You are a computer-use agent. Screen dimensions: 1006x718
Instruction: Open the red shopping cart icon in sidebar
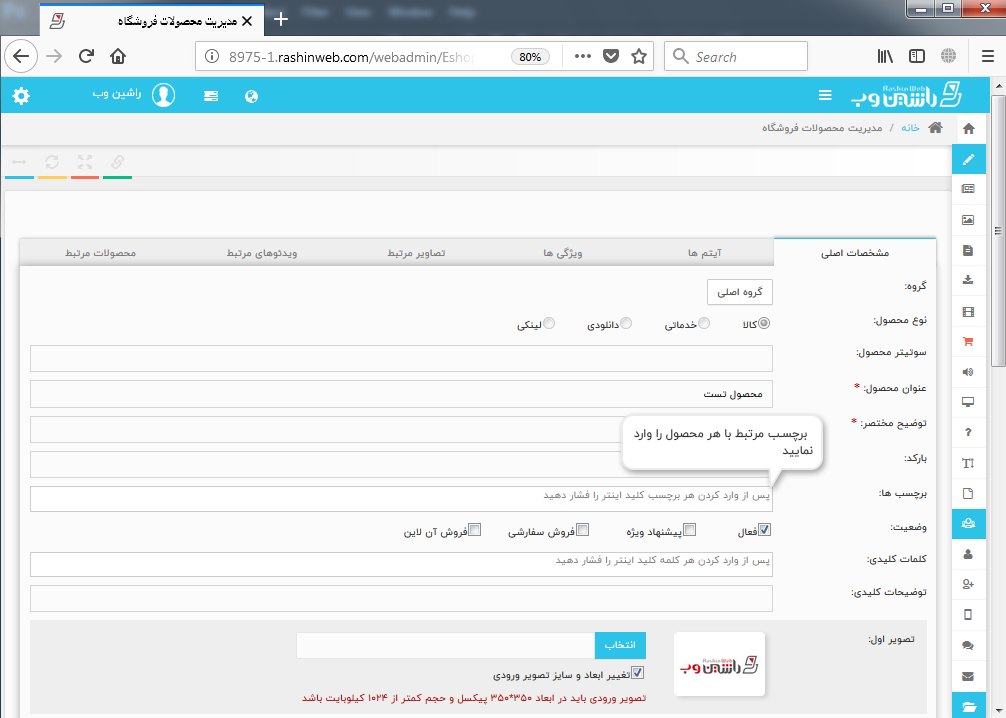[x=968, y=342]
